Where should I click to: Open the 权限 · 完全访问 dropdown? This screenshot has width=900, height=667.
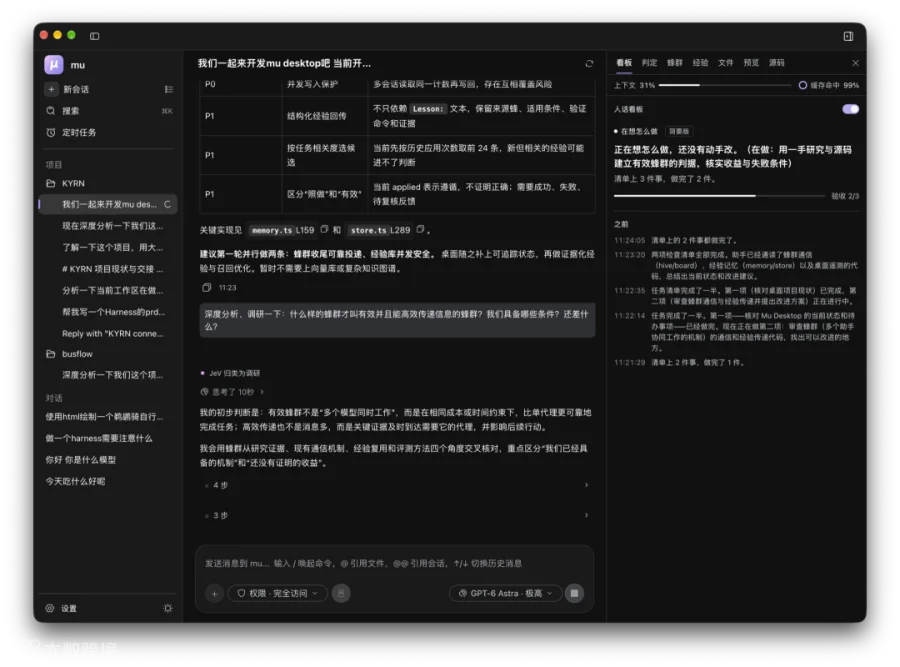coord(278,593)
